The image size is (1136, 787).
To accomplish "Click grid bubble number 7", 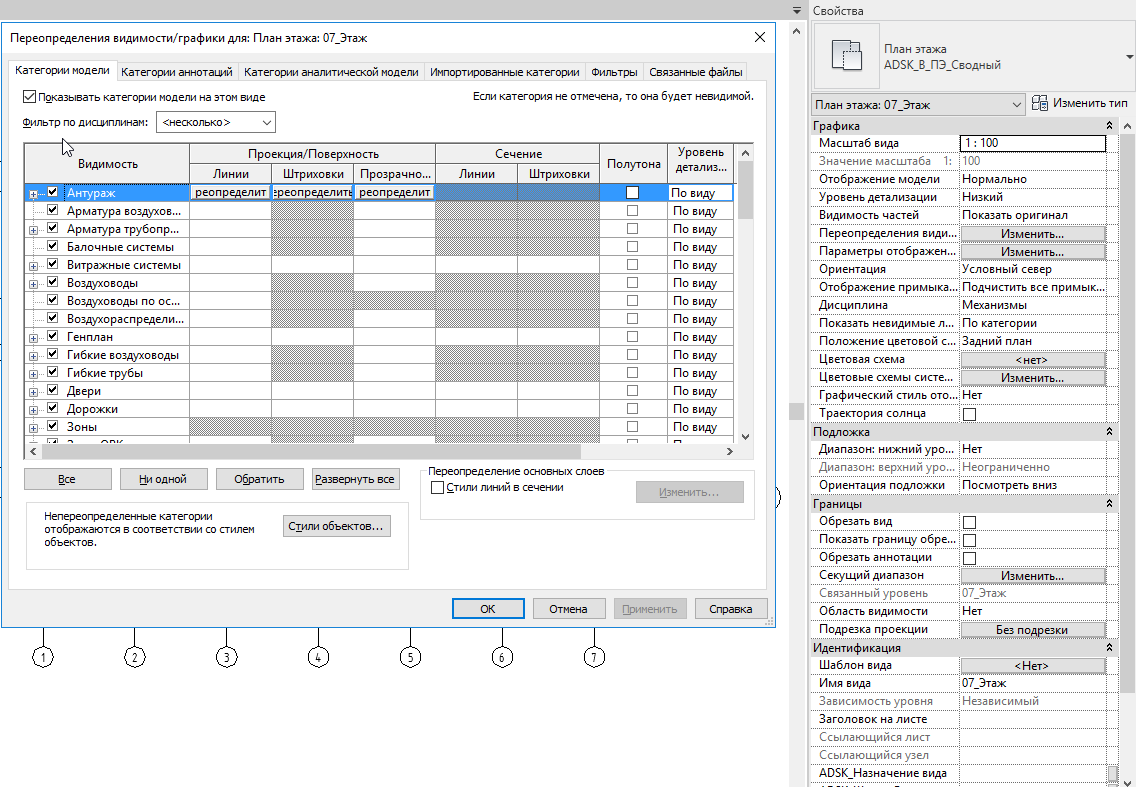I will pyautogui.click(x=594, y=657).
